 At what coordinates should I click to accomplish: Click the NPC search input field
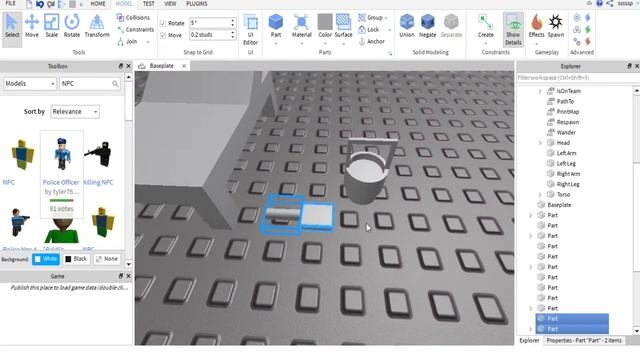point(86,84)
